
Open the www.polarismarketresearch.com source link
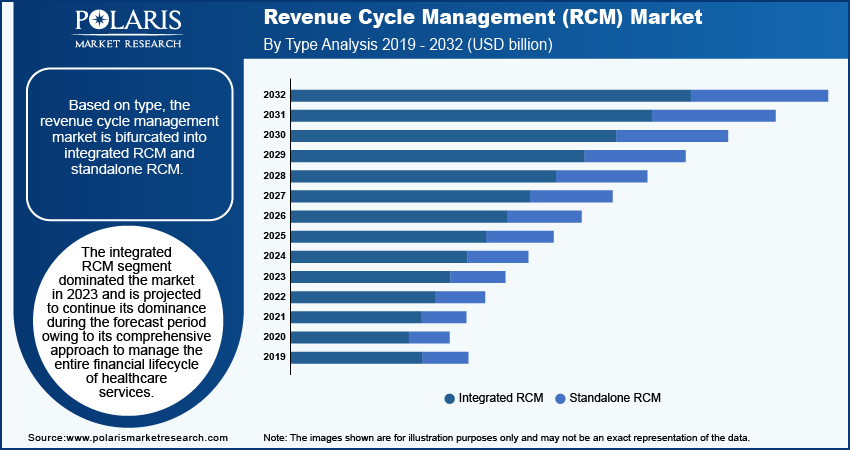tap(146, 438)
